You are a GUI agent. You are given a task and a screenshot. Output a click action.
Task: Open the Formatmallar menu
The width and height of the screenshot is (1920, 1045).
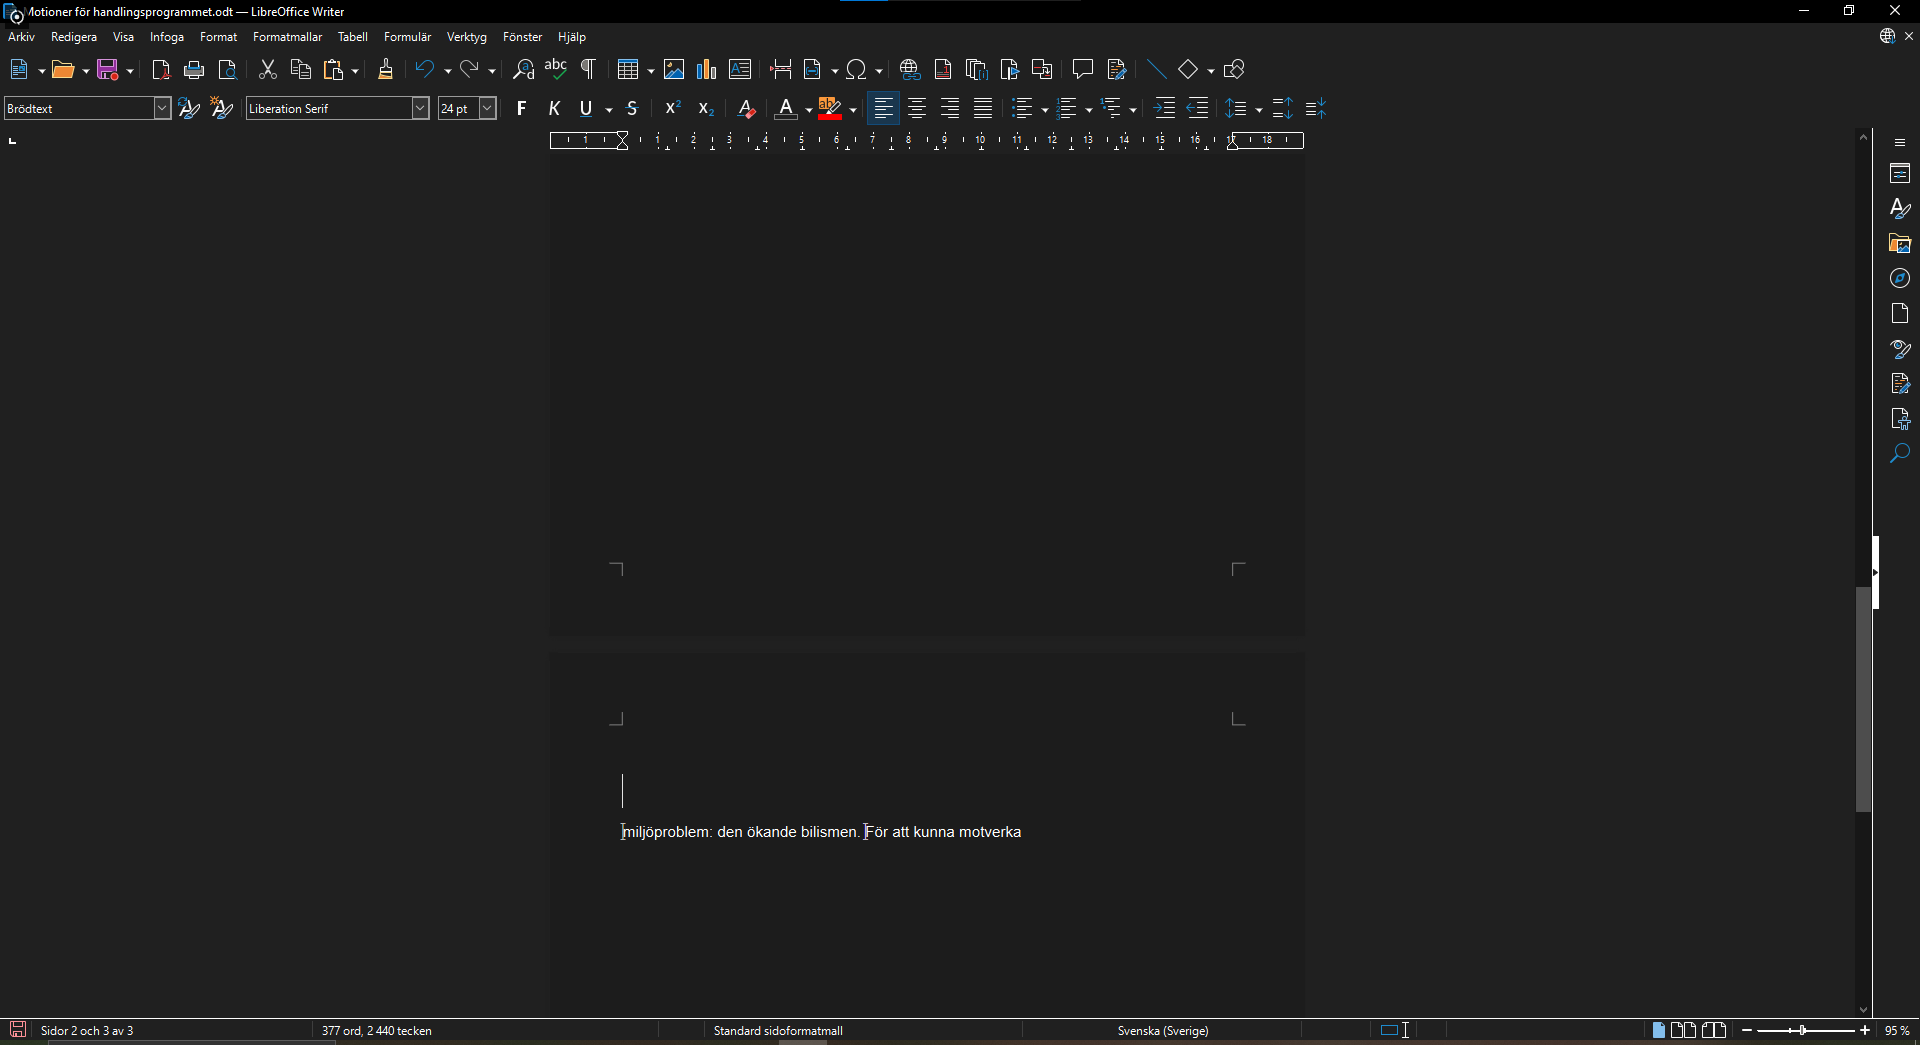click(x=287, y=37)
